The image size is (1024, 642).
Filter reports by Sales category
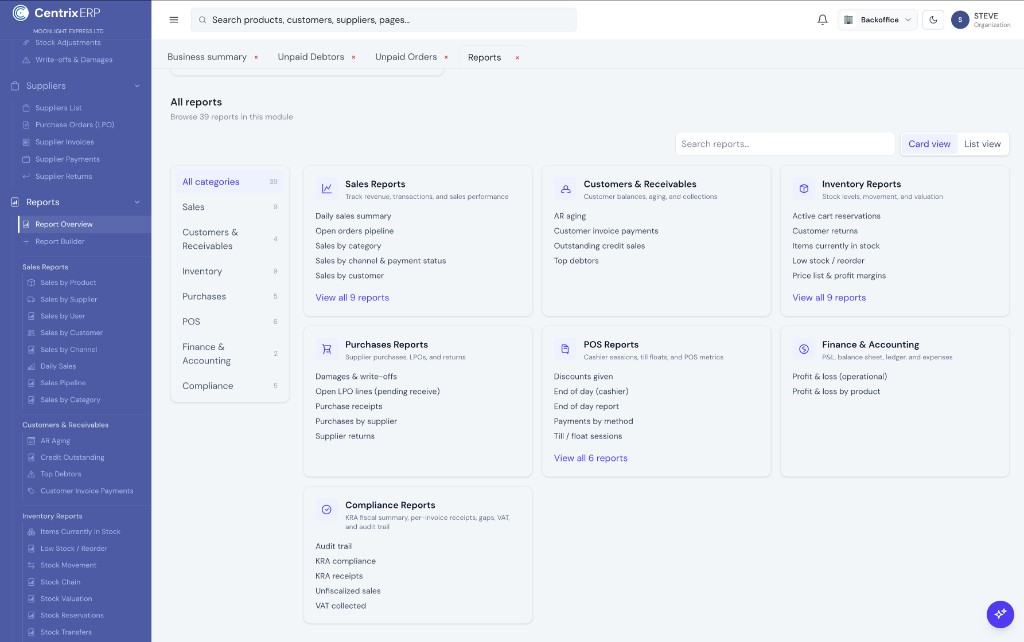point(230,207)
